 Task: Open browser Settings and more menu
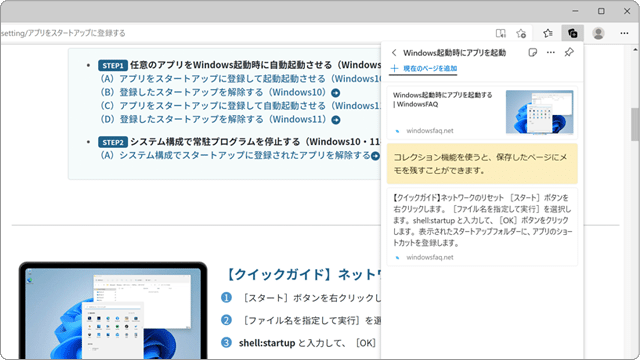624,33
